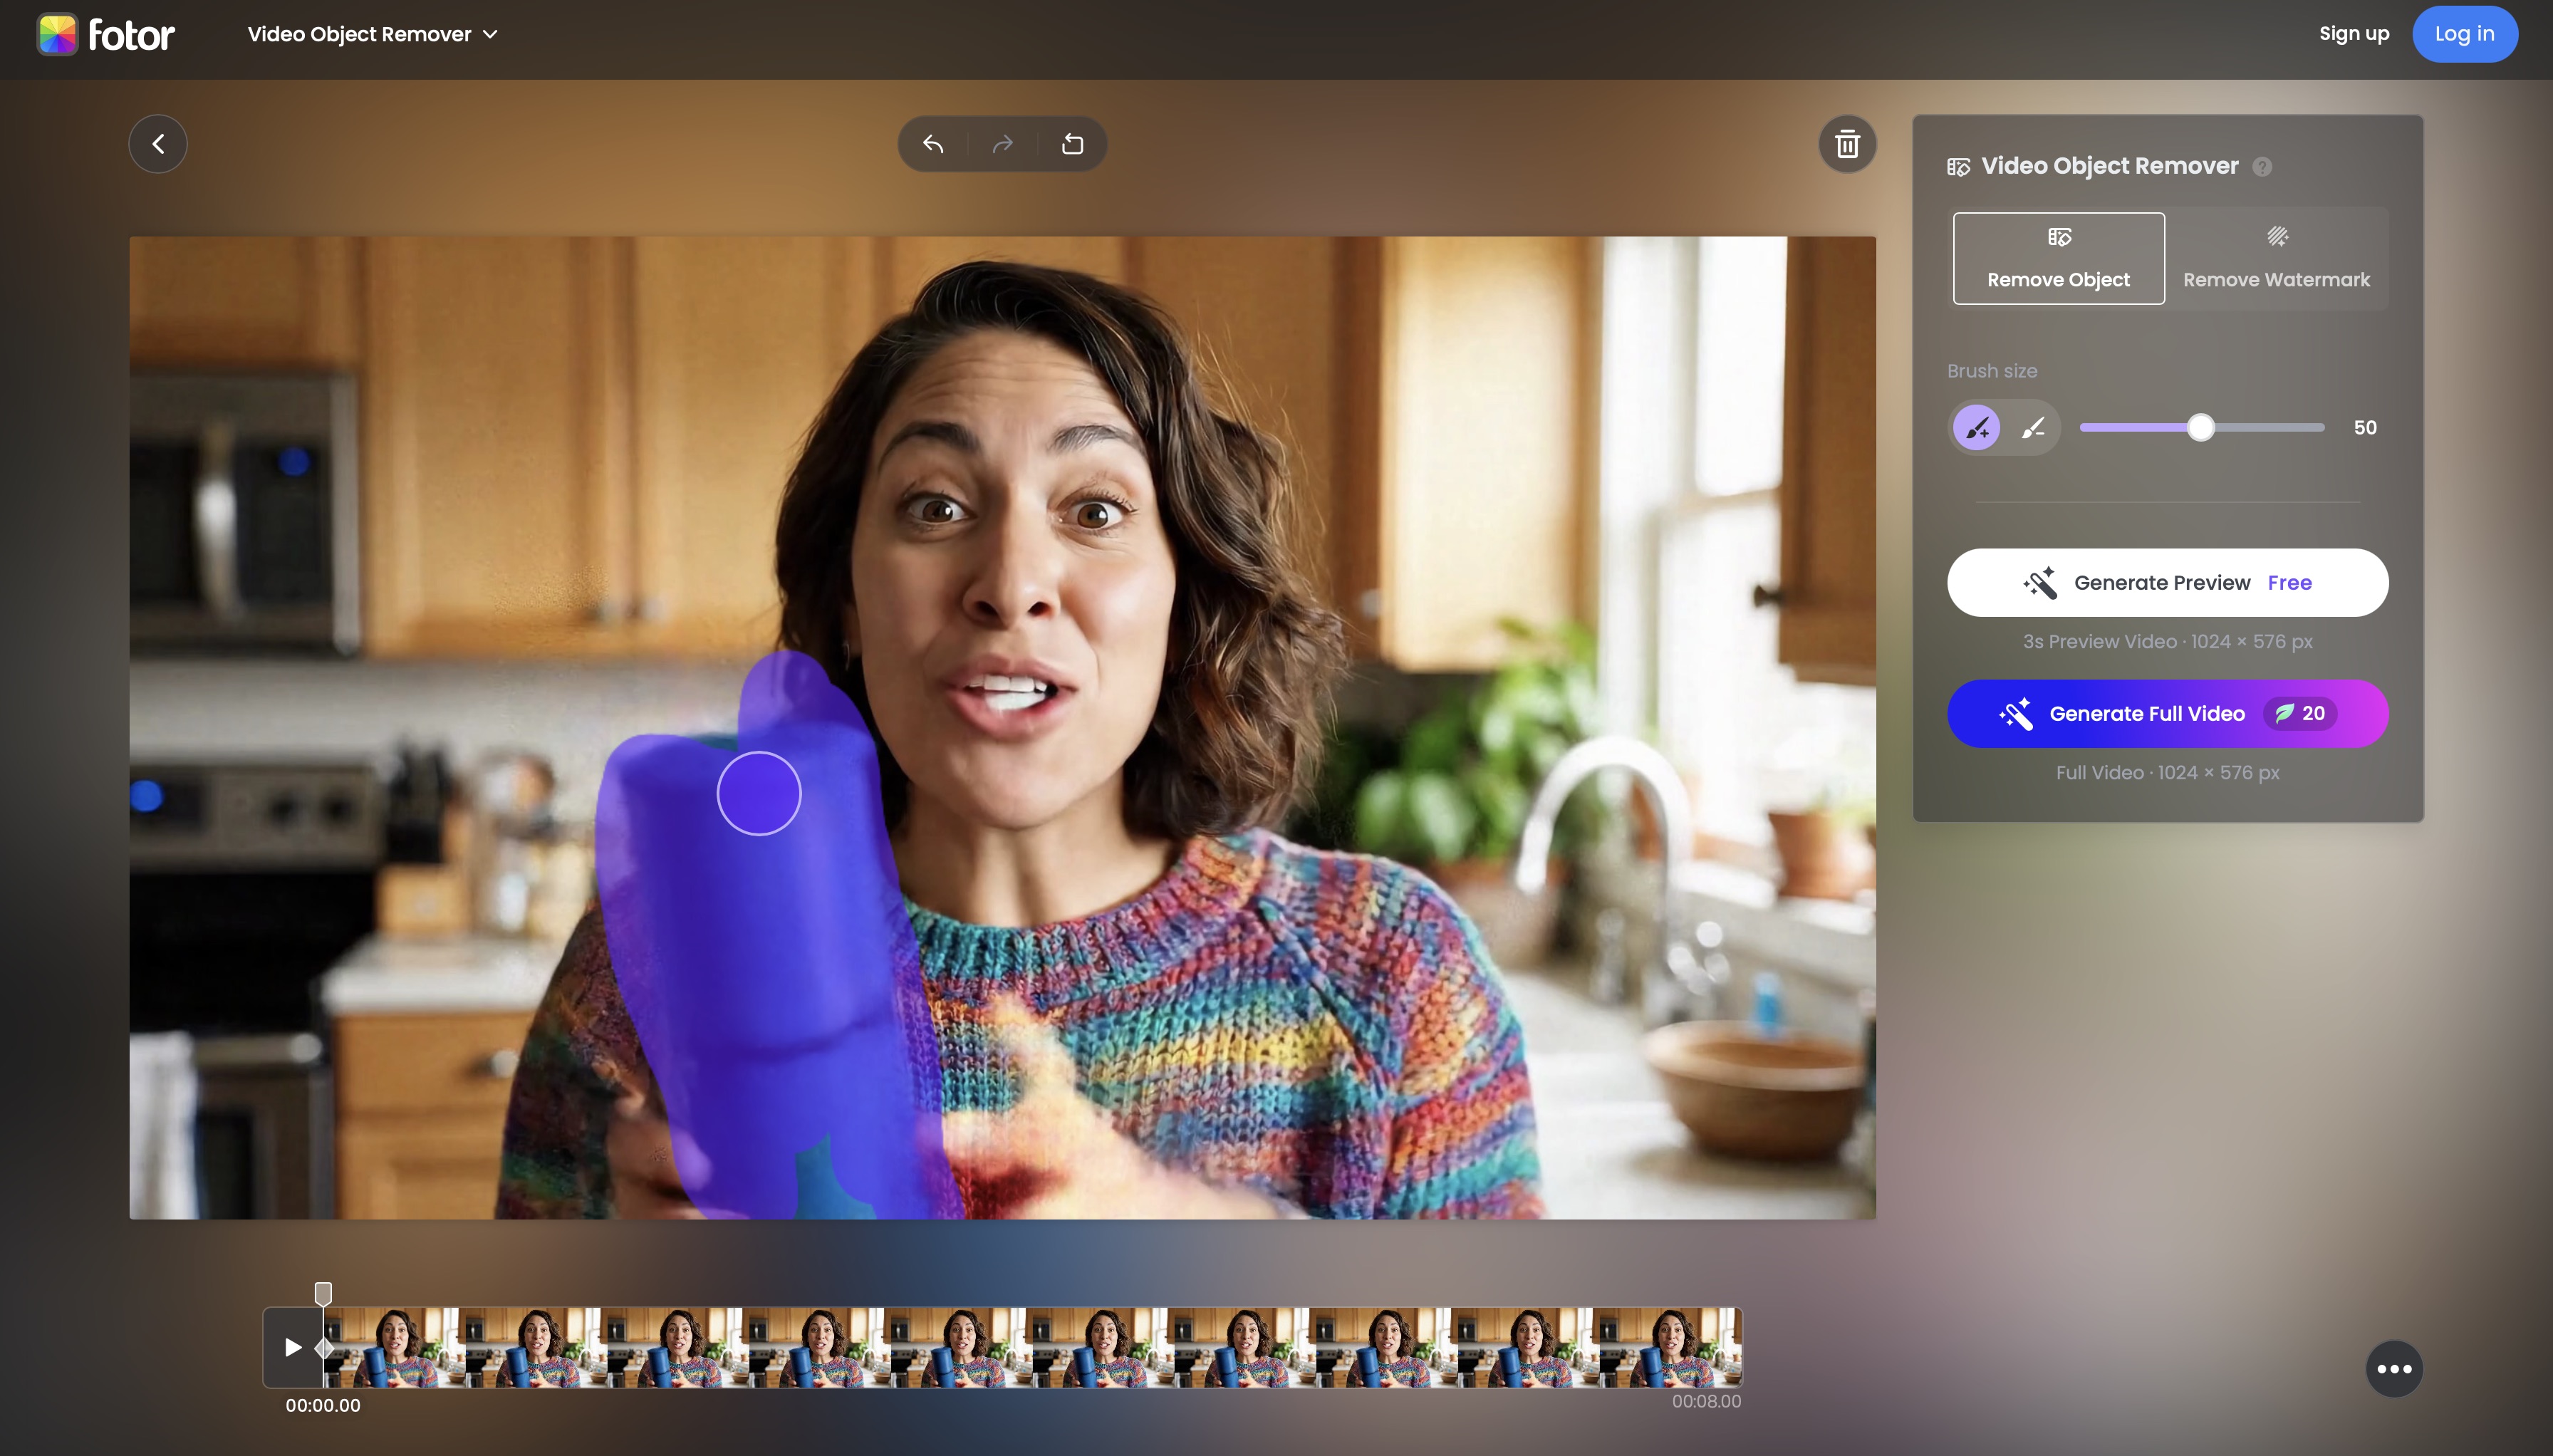The height and width of the screenshot is (1456, 2553).
Task: Expand the Video Object Remover dropdown
Action: [x=372, y=34]
